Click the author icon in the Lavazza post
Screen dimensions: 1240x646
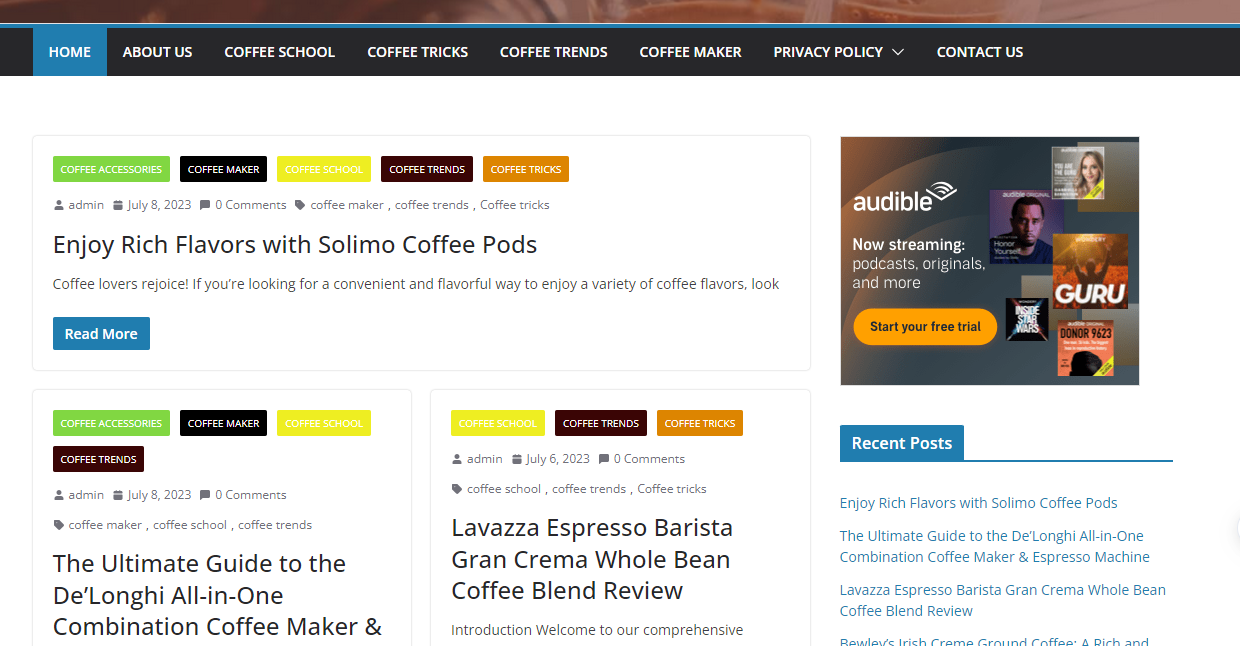tap(457, 459)
